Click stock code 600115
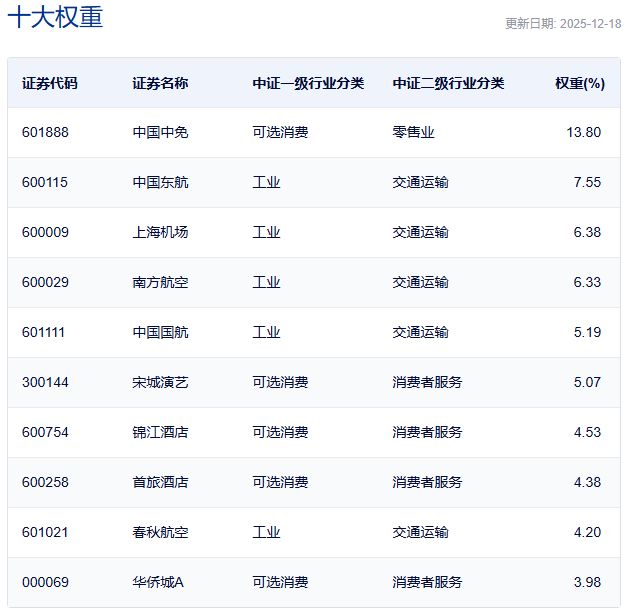This screenshot has width=626, height=615. [45, 182]
